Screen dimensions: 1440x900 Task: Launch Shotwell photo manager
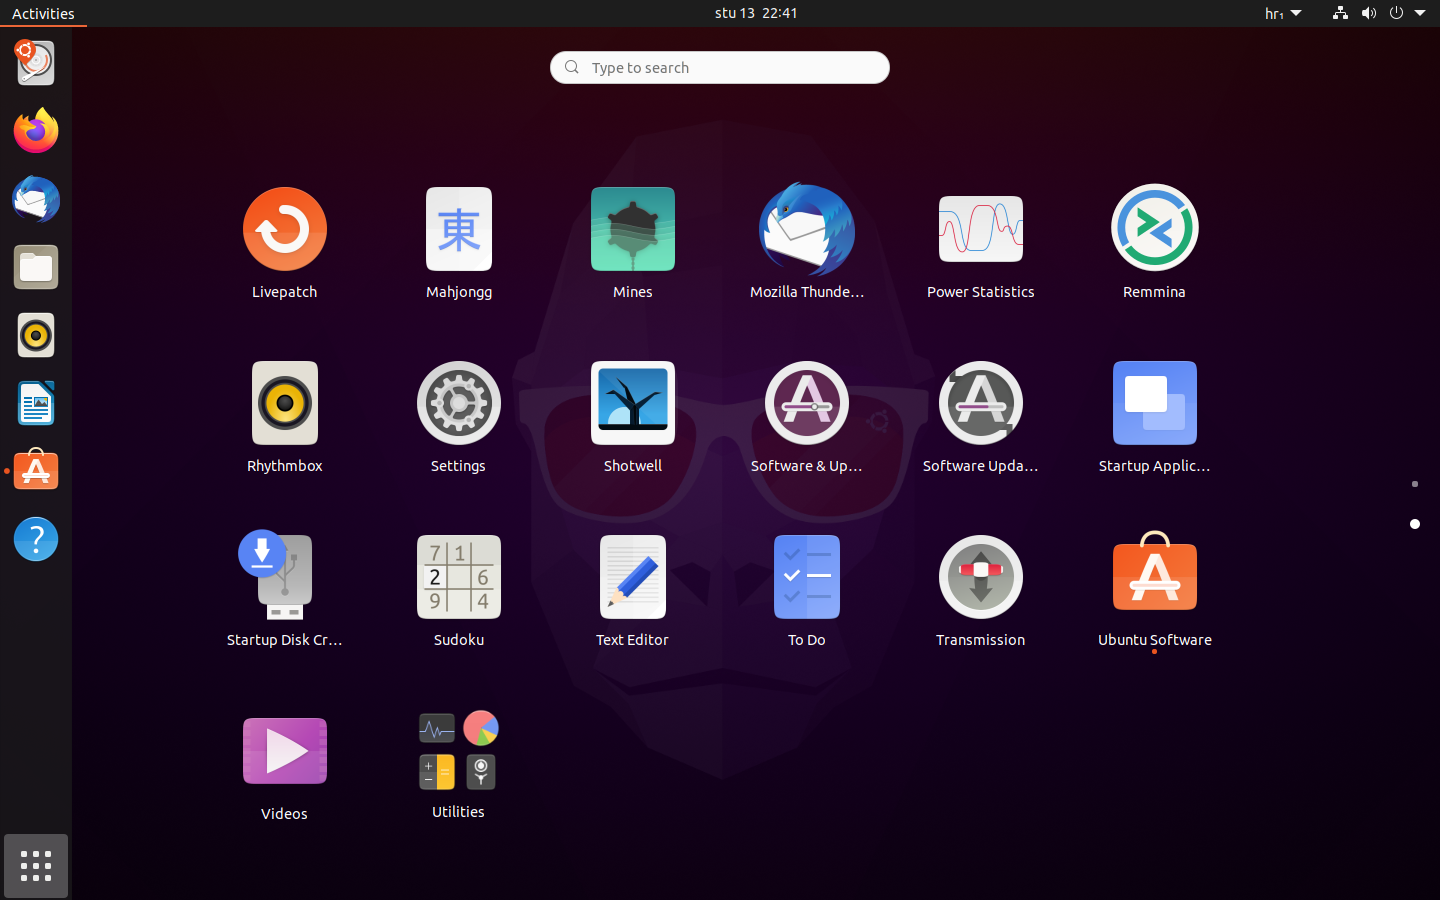633,416
